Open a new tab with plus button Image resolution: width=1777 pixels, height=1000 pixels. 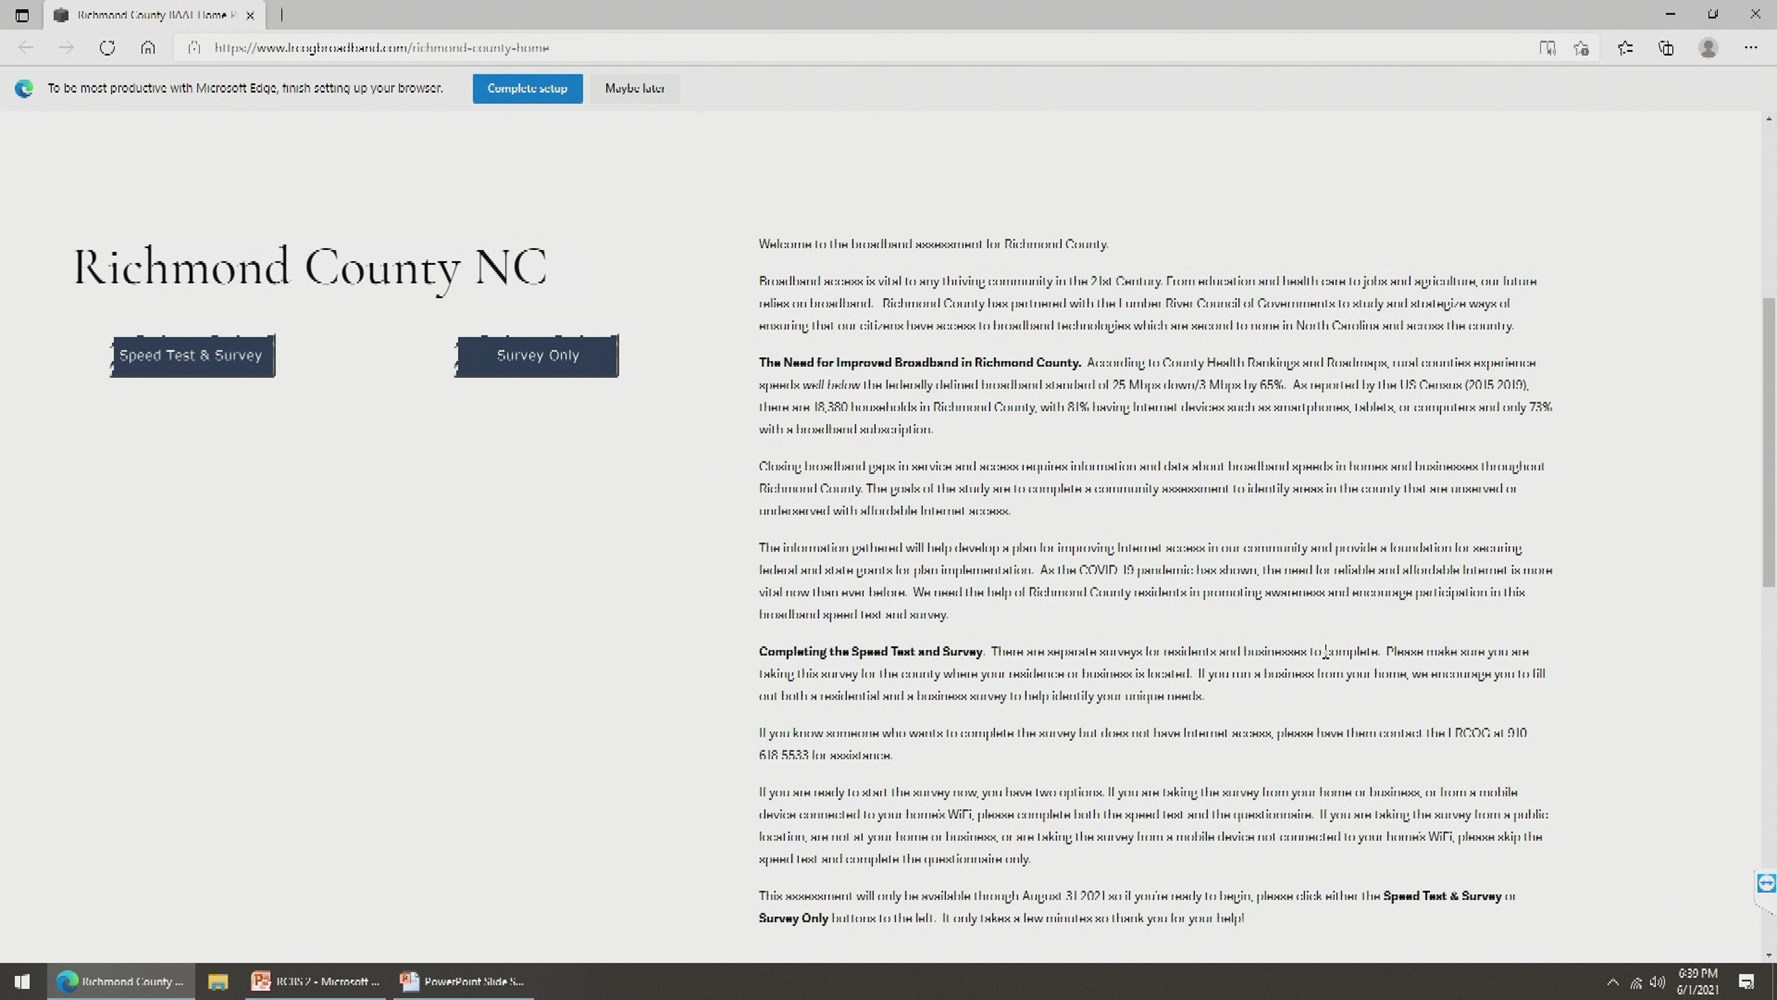coord(282,15)
